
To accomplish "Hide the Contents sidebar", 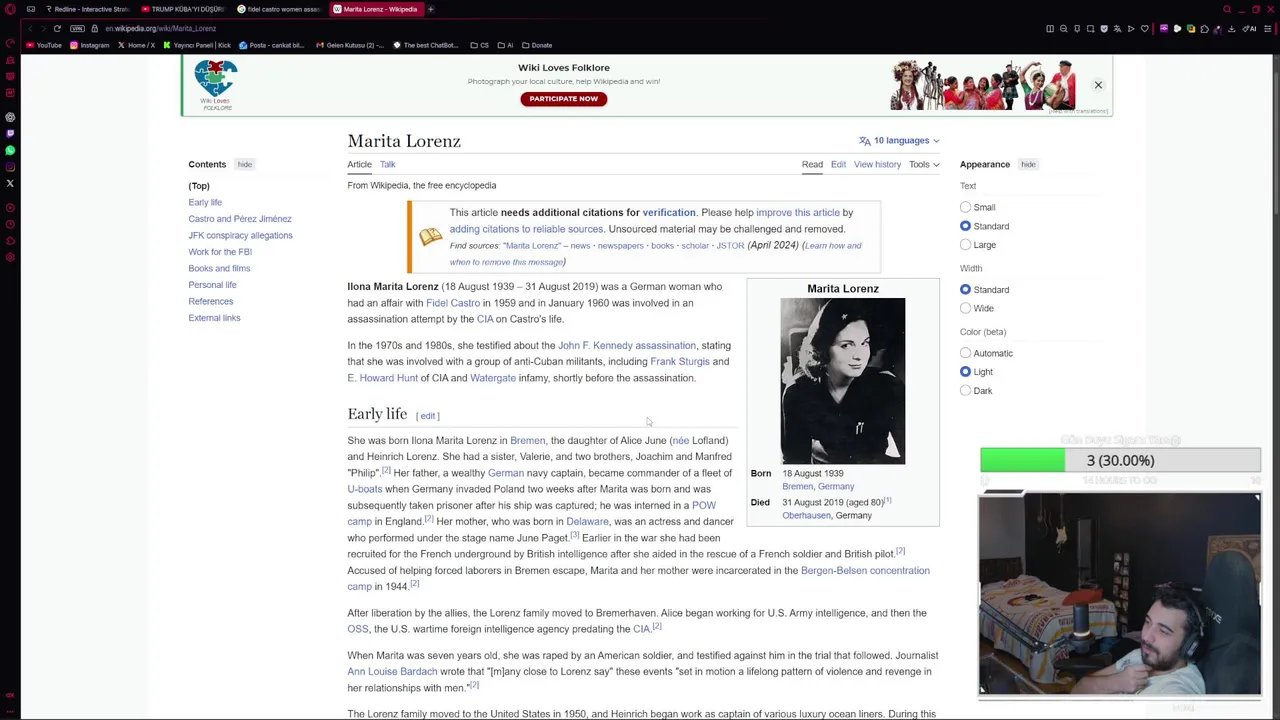I will click(244, 164).
